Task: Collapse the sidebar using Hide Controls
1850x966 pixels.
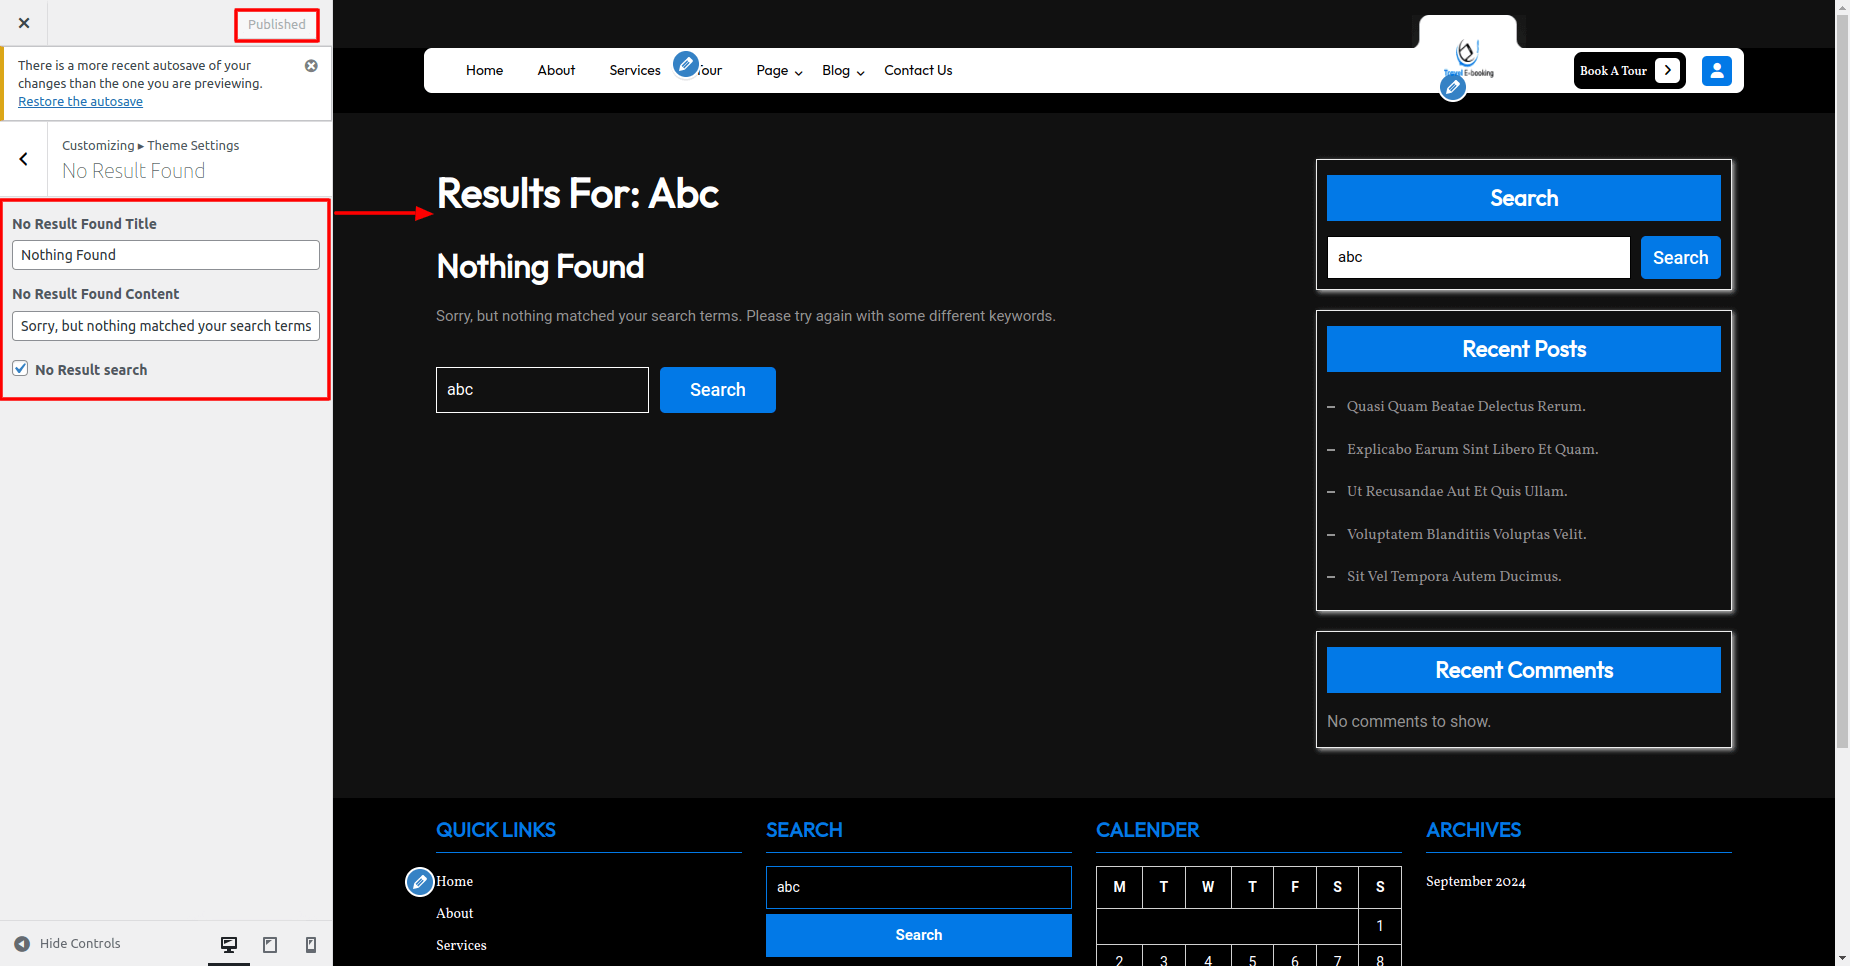Action: click(68, 944)
